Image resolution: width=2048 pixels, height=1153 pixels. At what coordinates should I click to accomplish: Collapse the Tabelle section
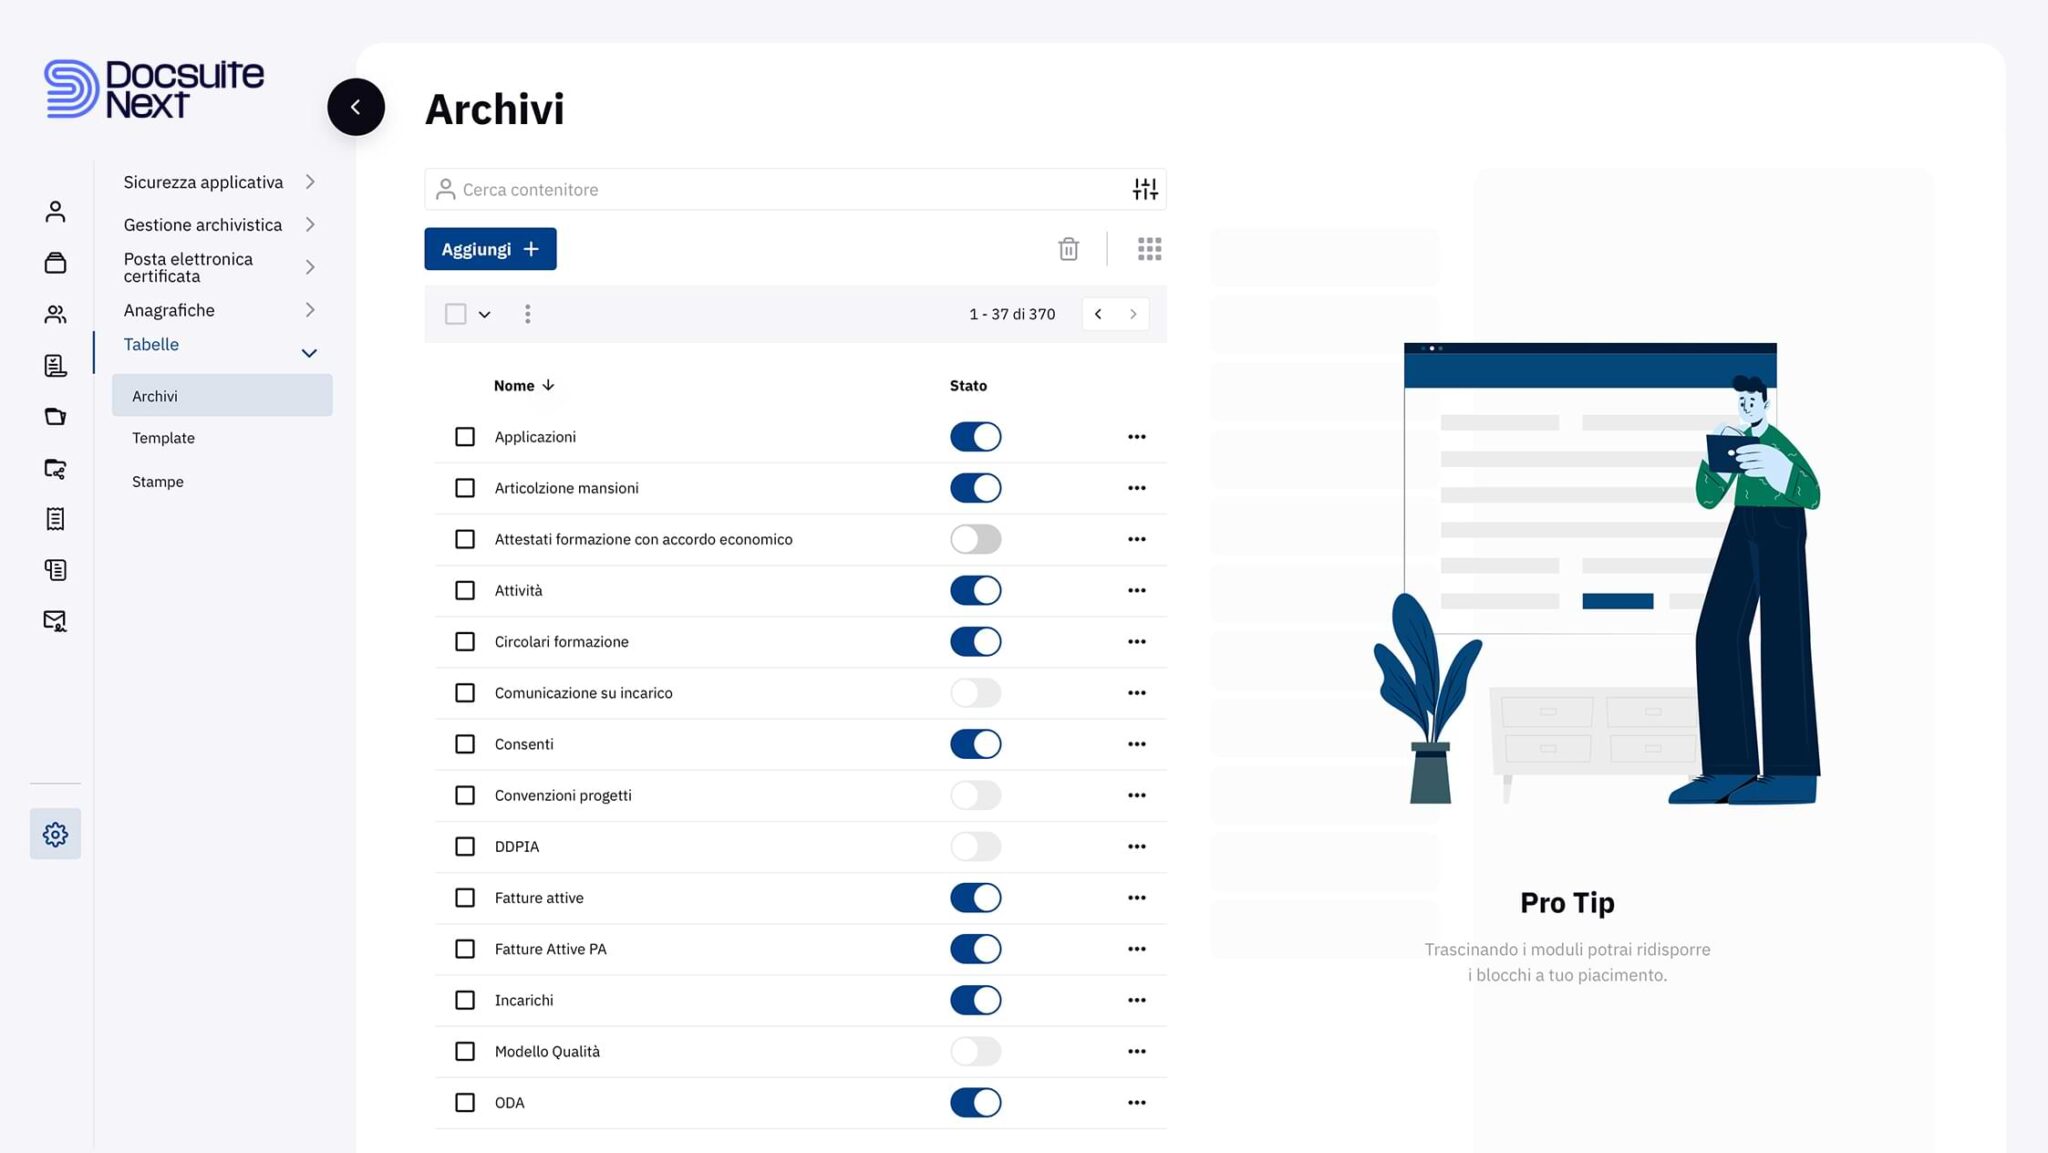[x=309, y=352]
